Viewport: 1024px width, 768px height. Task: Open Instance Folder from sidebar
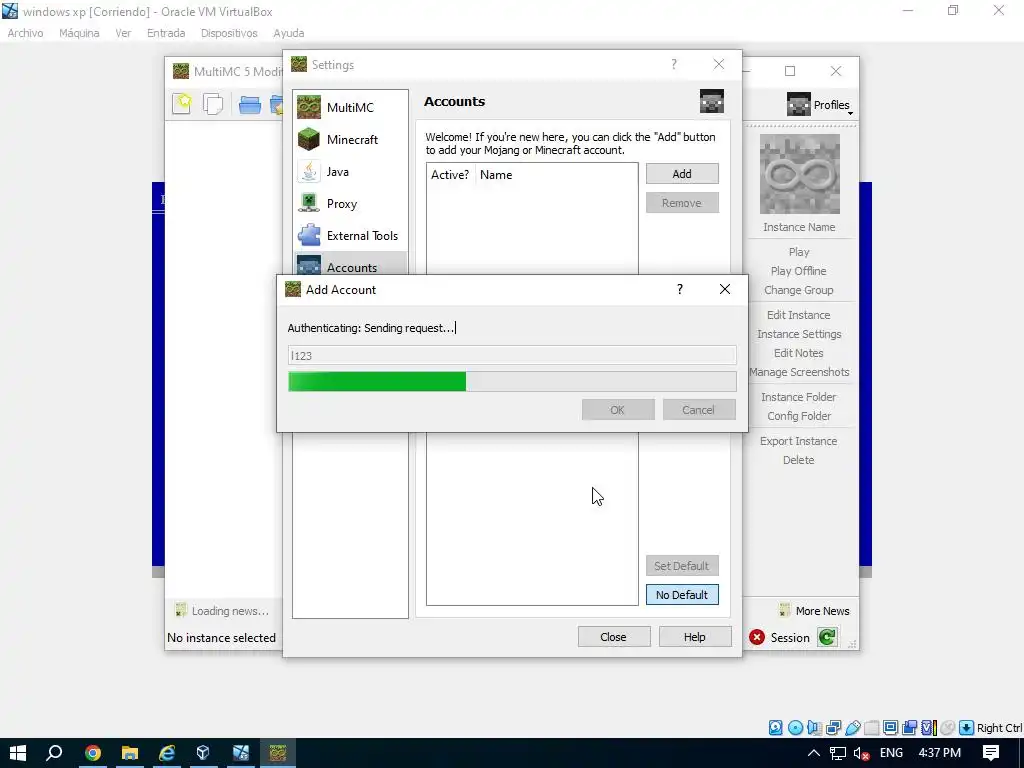pyautogui.click(x=799, y=396)
